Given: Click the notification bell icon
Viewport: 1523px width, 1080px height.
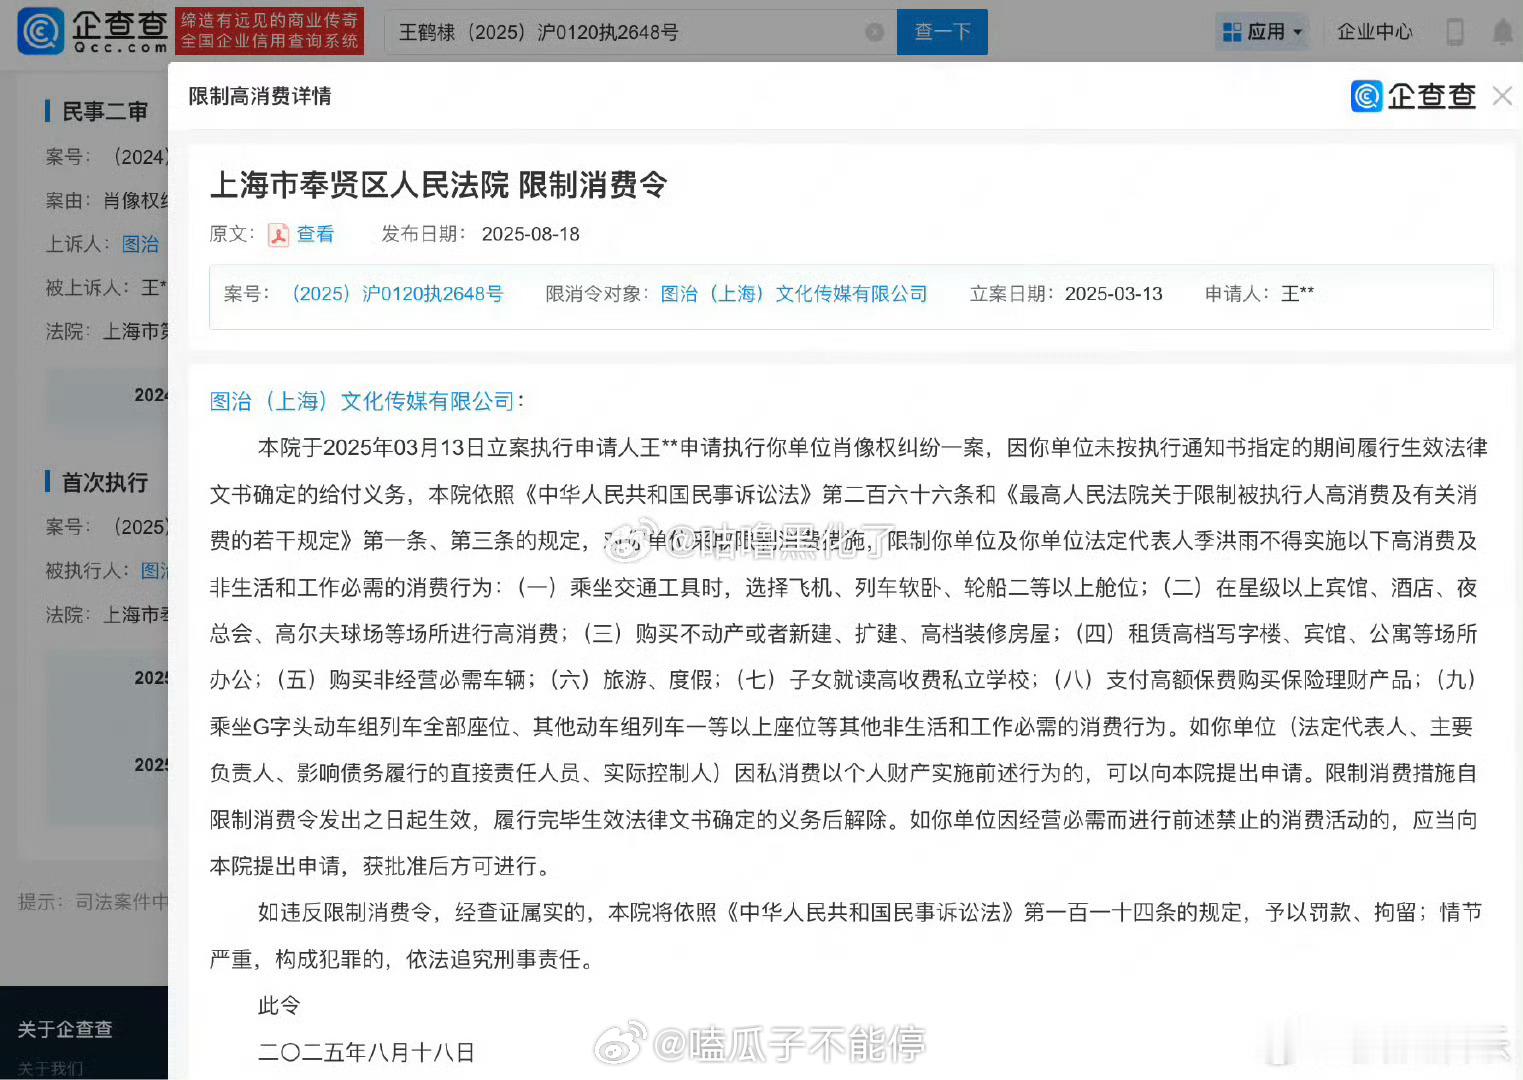Looking at the screenshot, I should coord(1502,32).
